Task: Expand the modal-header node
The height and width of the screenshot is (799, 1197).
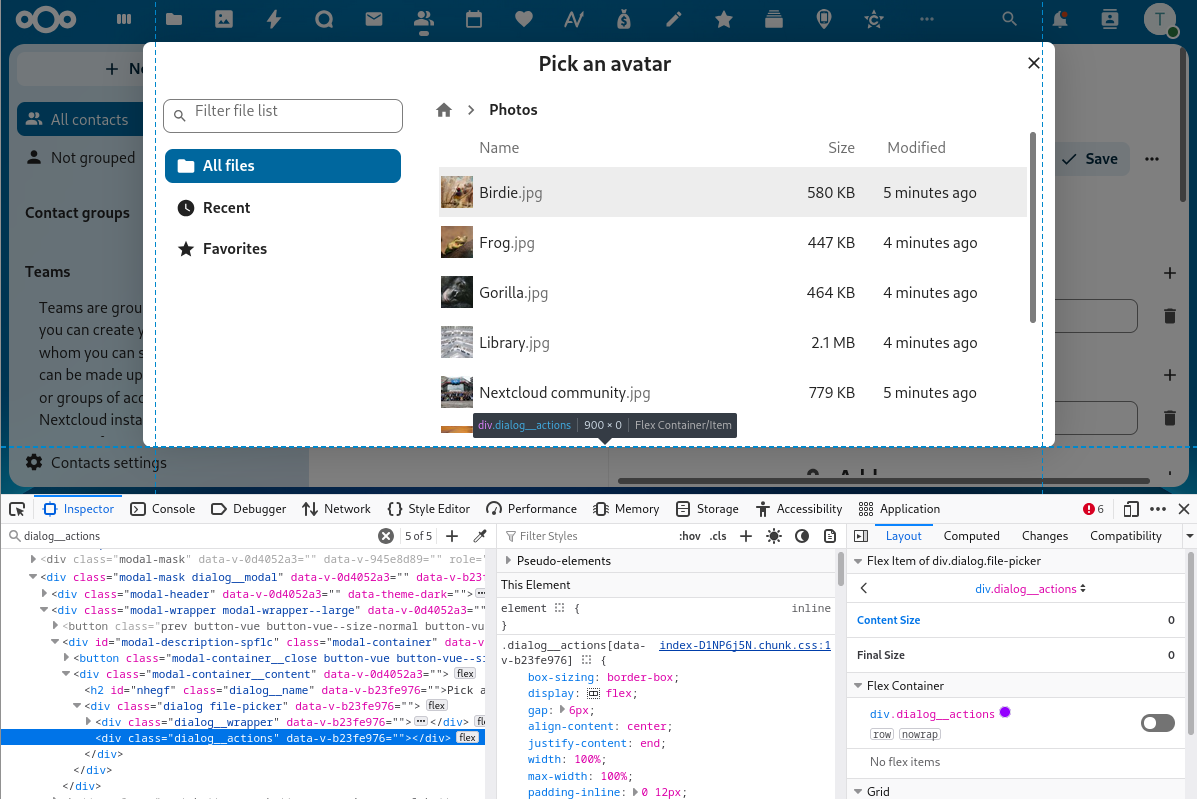Action: (44, 593)
